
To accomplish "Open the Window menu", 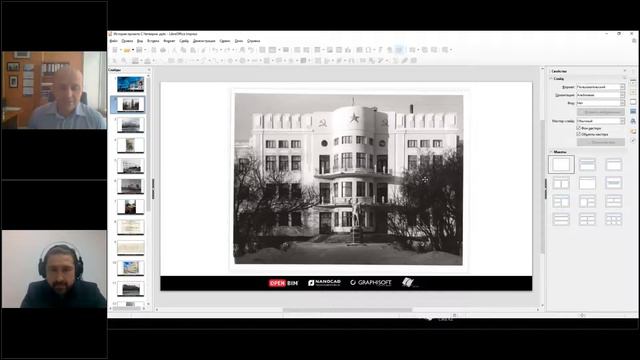I will coord(239,41).
